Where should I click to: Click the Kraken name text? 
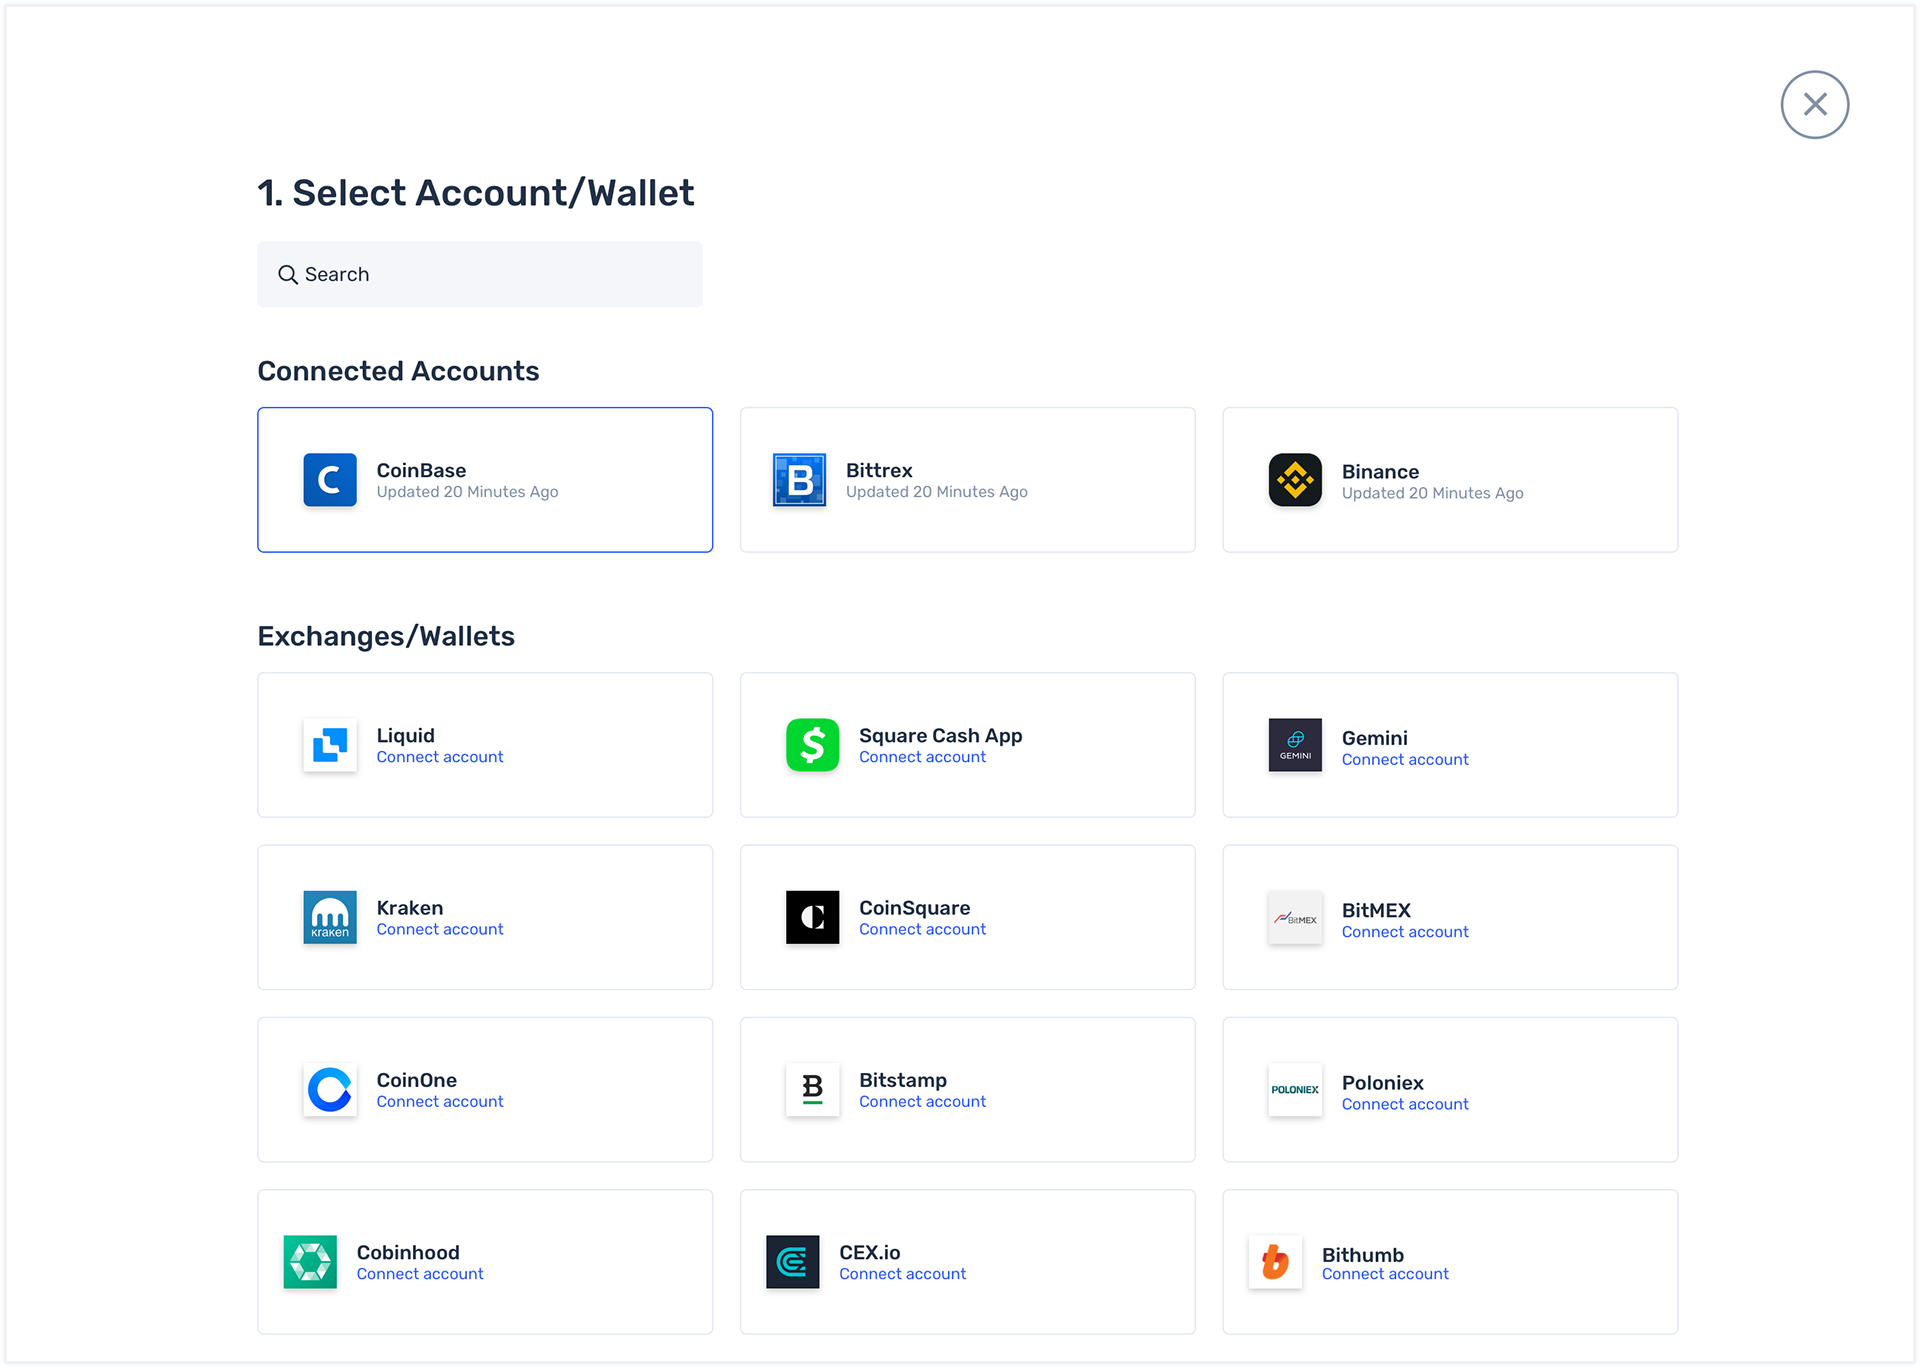(x=409, y=908)
